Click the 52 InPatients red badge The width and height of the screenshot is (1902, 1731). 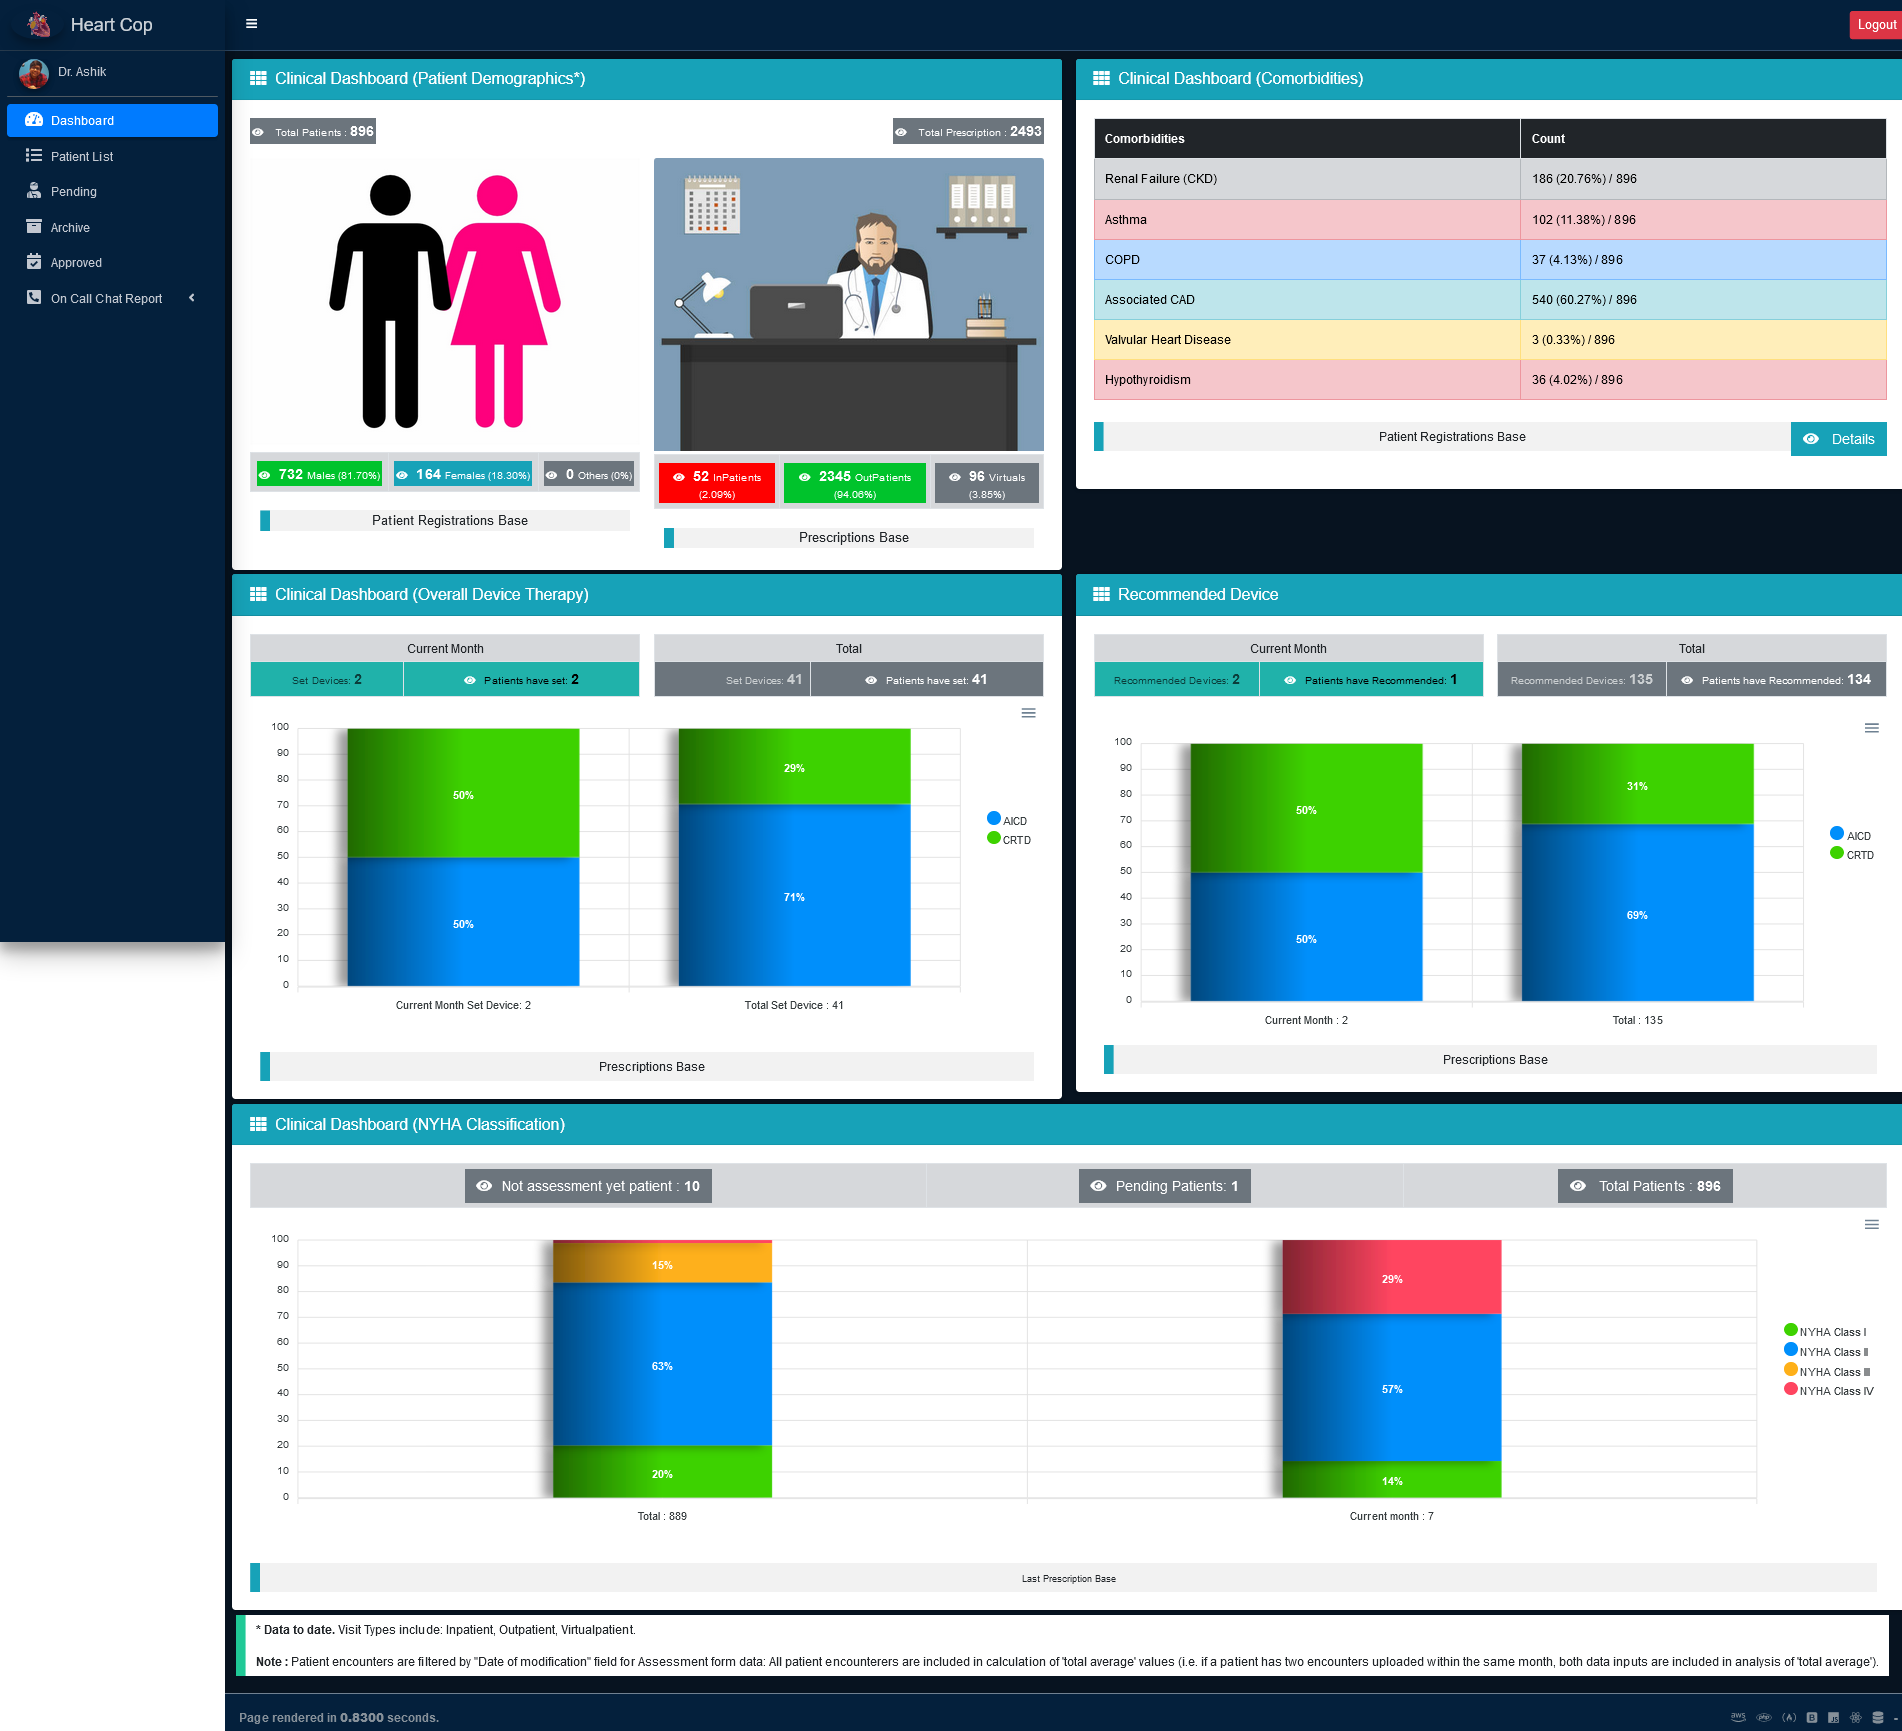717,484
